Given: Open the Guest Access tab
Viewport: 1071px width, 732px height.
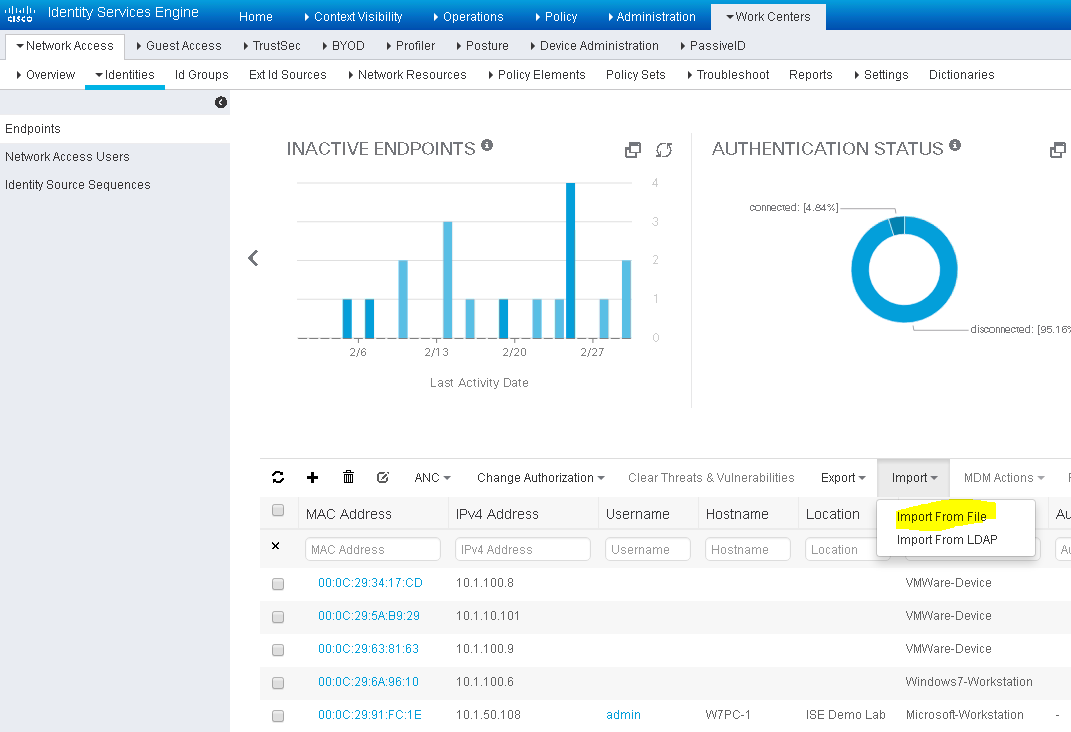Looking at the screenshot, I should point(179,46).
